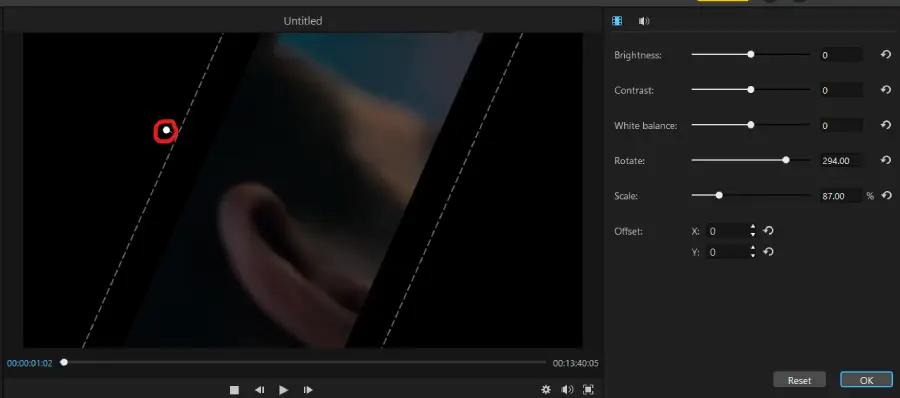Open the video adjustment tab icon
Viewport: 900px width, 398px height.
tap(617, 21)
